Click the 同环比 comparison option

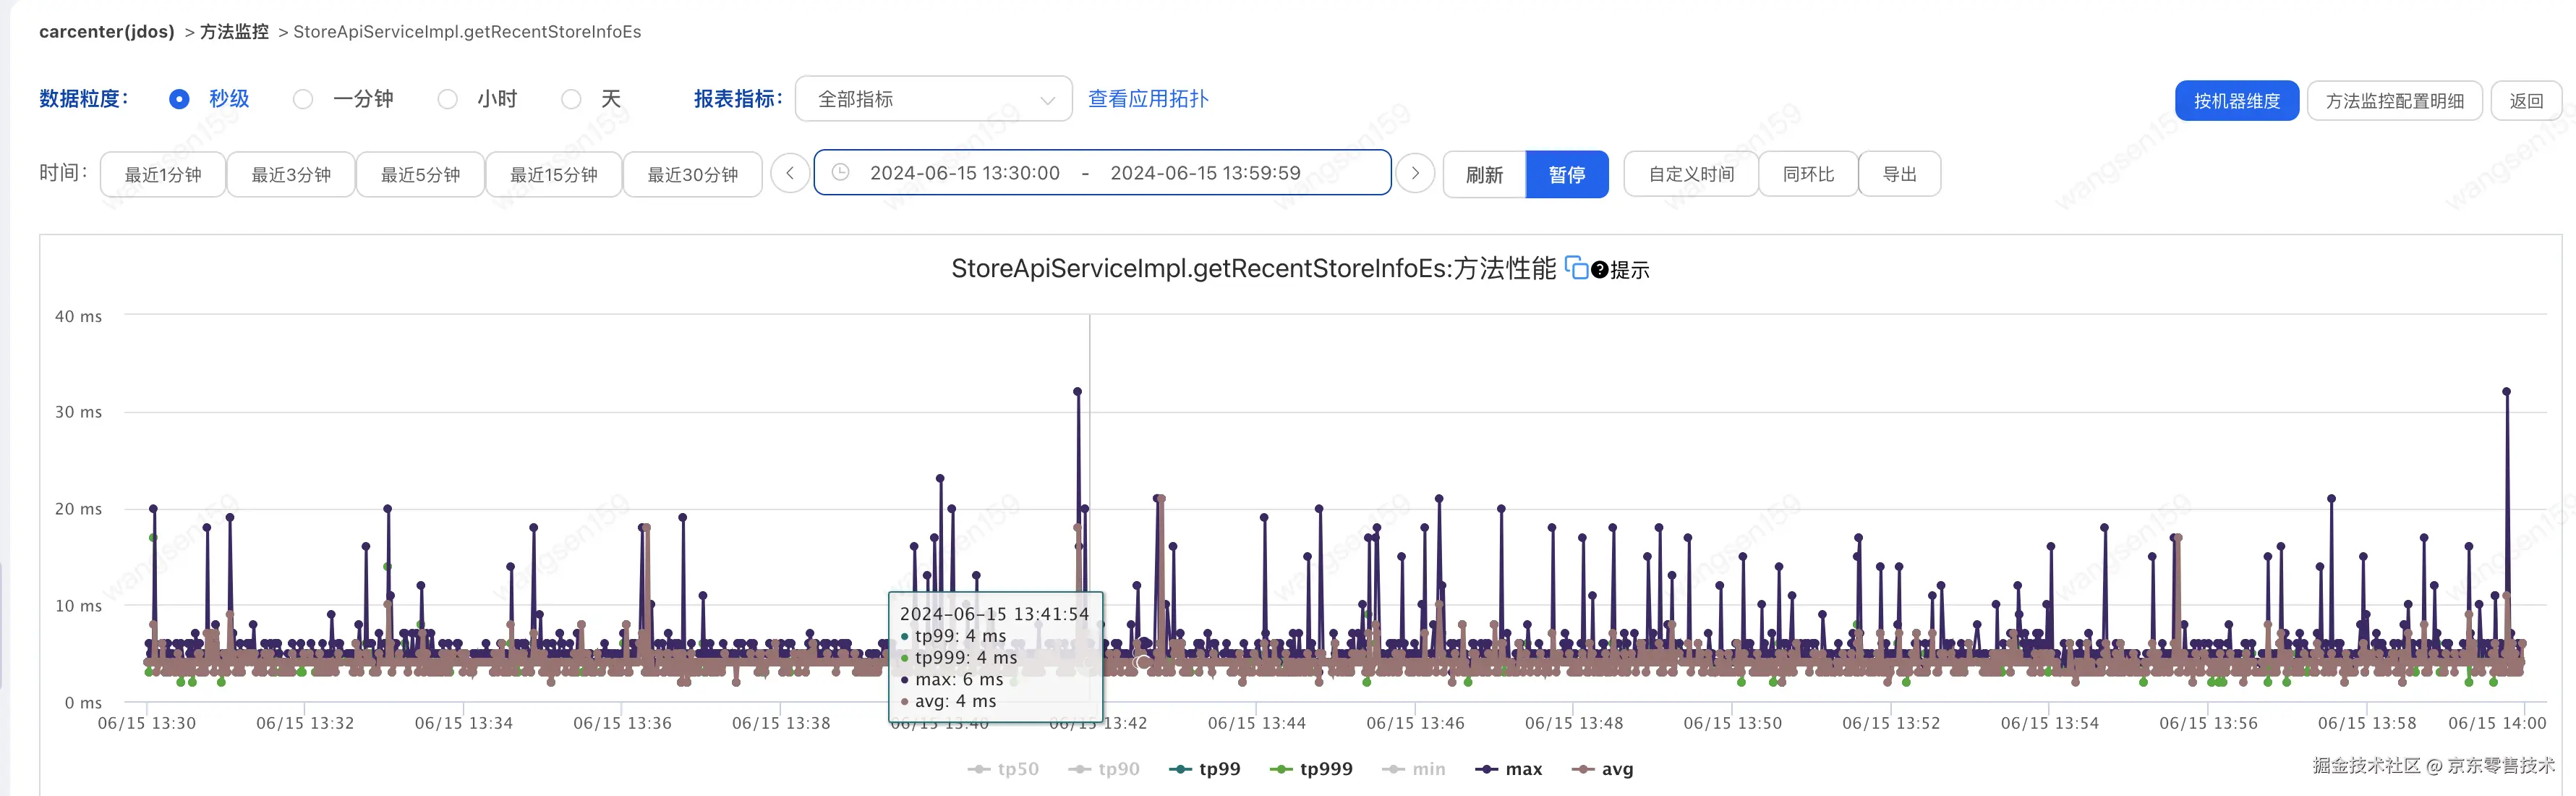coord(1808,174)
